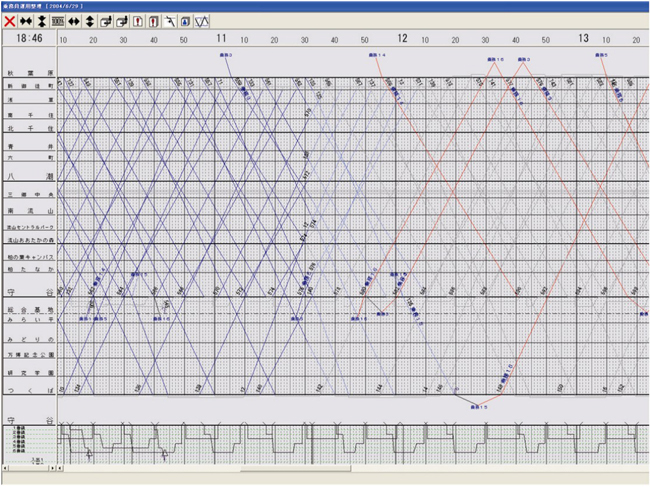
Task: Select the 北千住 station label
Action: (30, 128)
